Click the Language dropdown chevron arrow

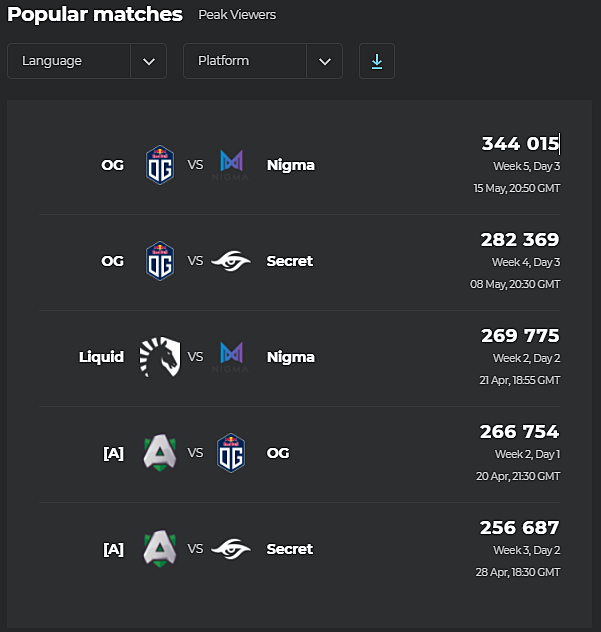point(149,61)
